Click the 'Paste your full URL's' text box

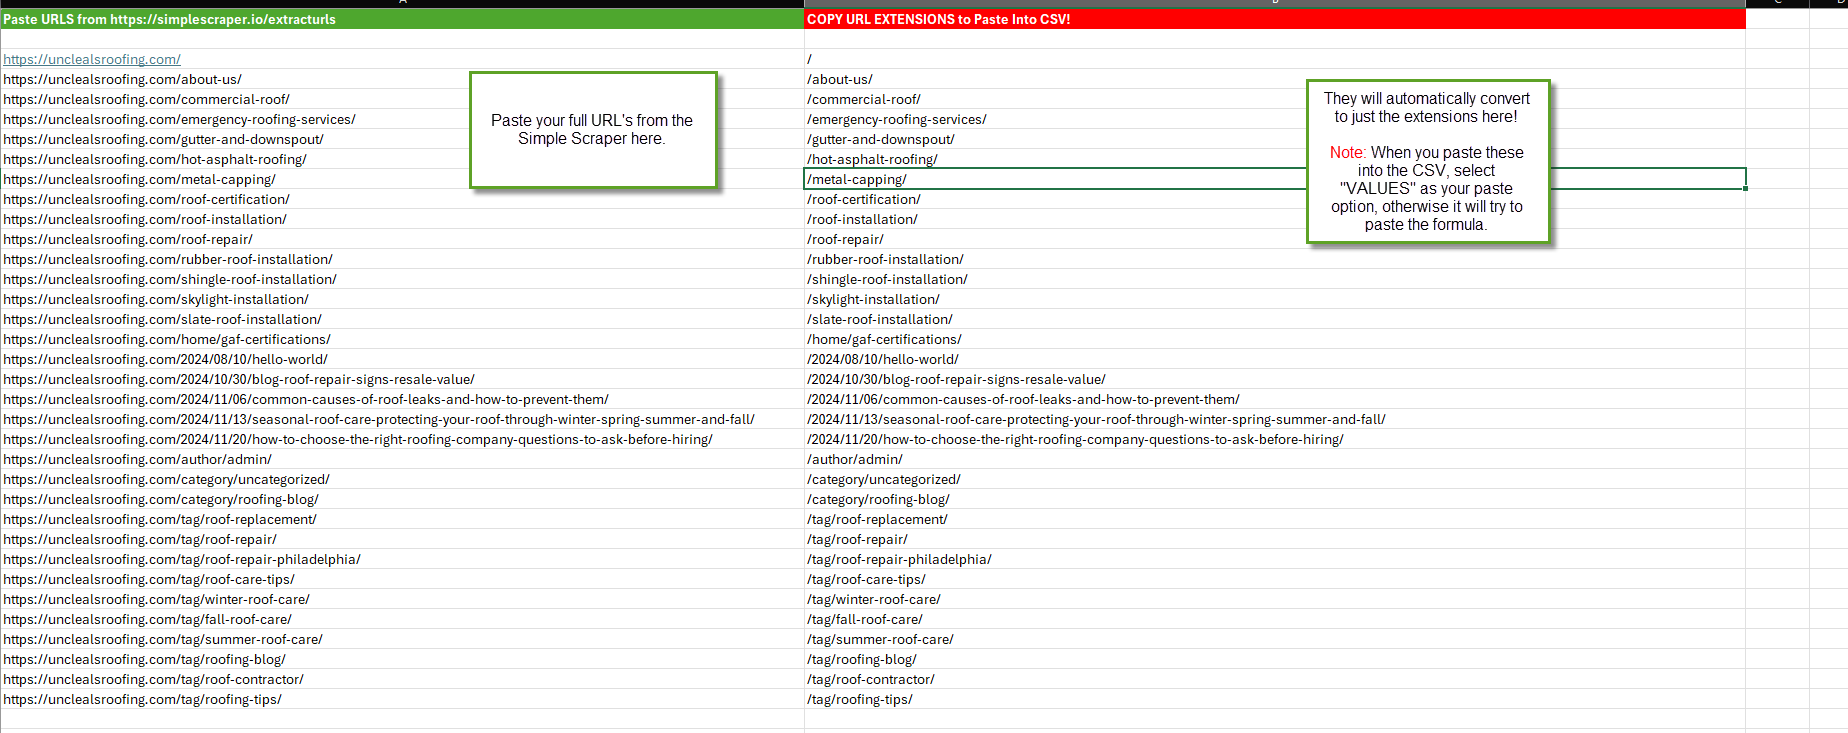tap(592, 130)
